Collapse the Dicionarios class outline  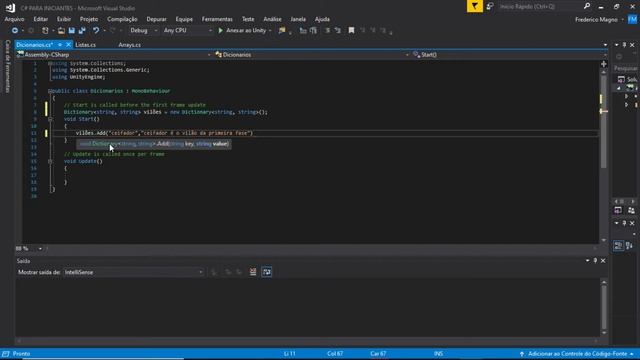click(50, 91)
